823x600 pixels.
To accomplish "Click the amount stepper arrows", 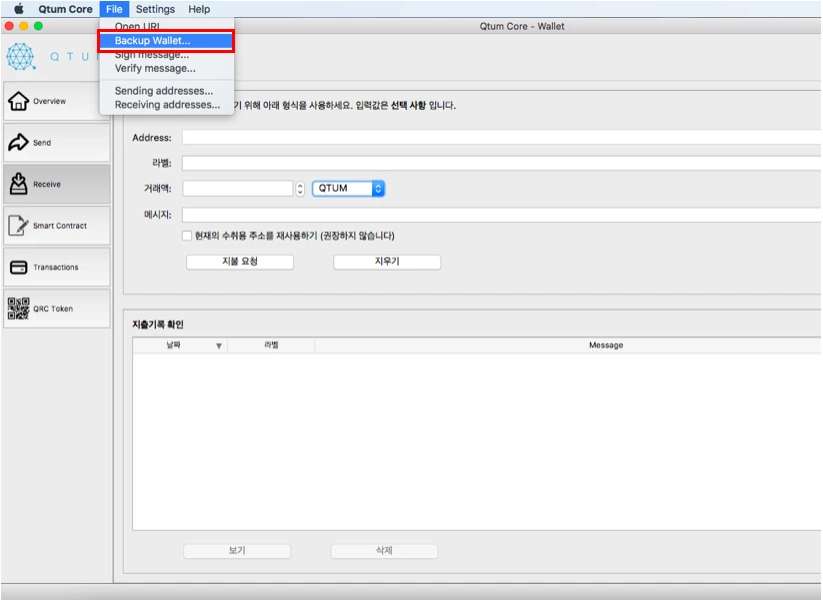I will point(300,188).
